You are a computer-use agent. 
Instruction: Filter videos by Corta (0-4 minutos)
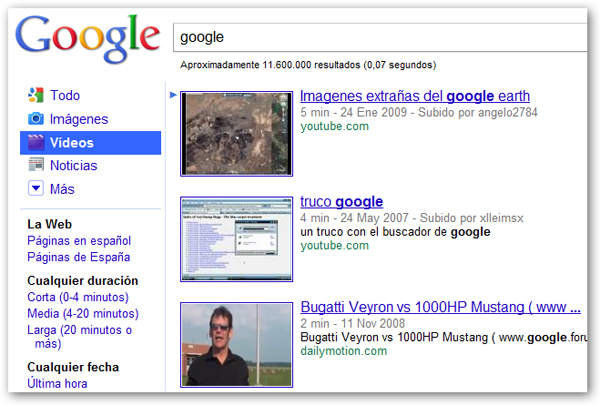[x=78, y=297]
